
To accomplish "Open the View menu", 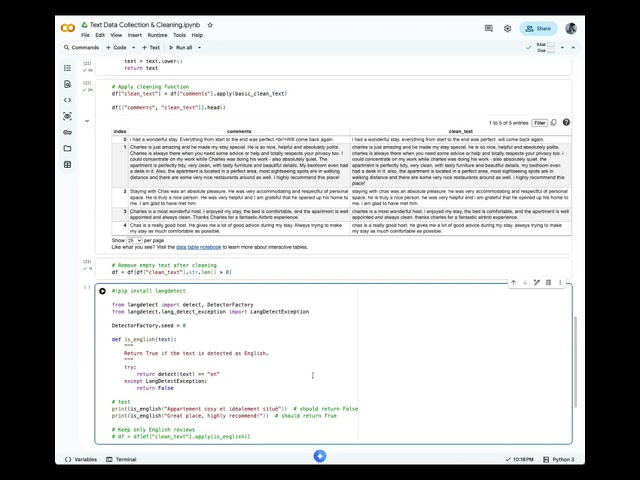I will point(116,35).
